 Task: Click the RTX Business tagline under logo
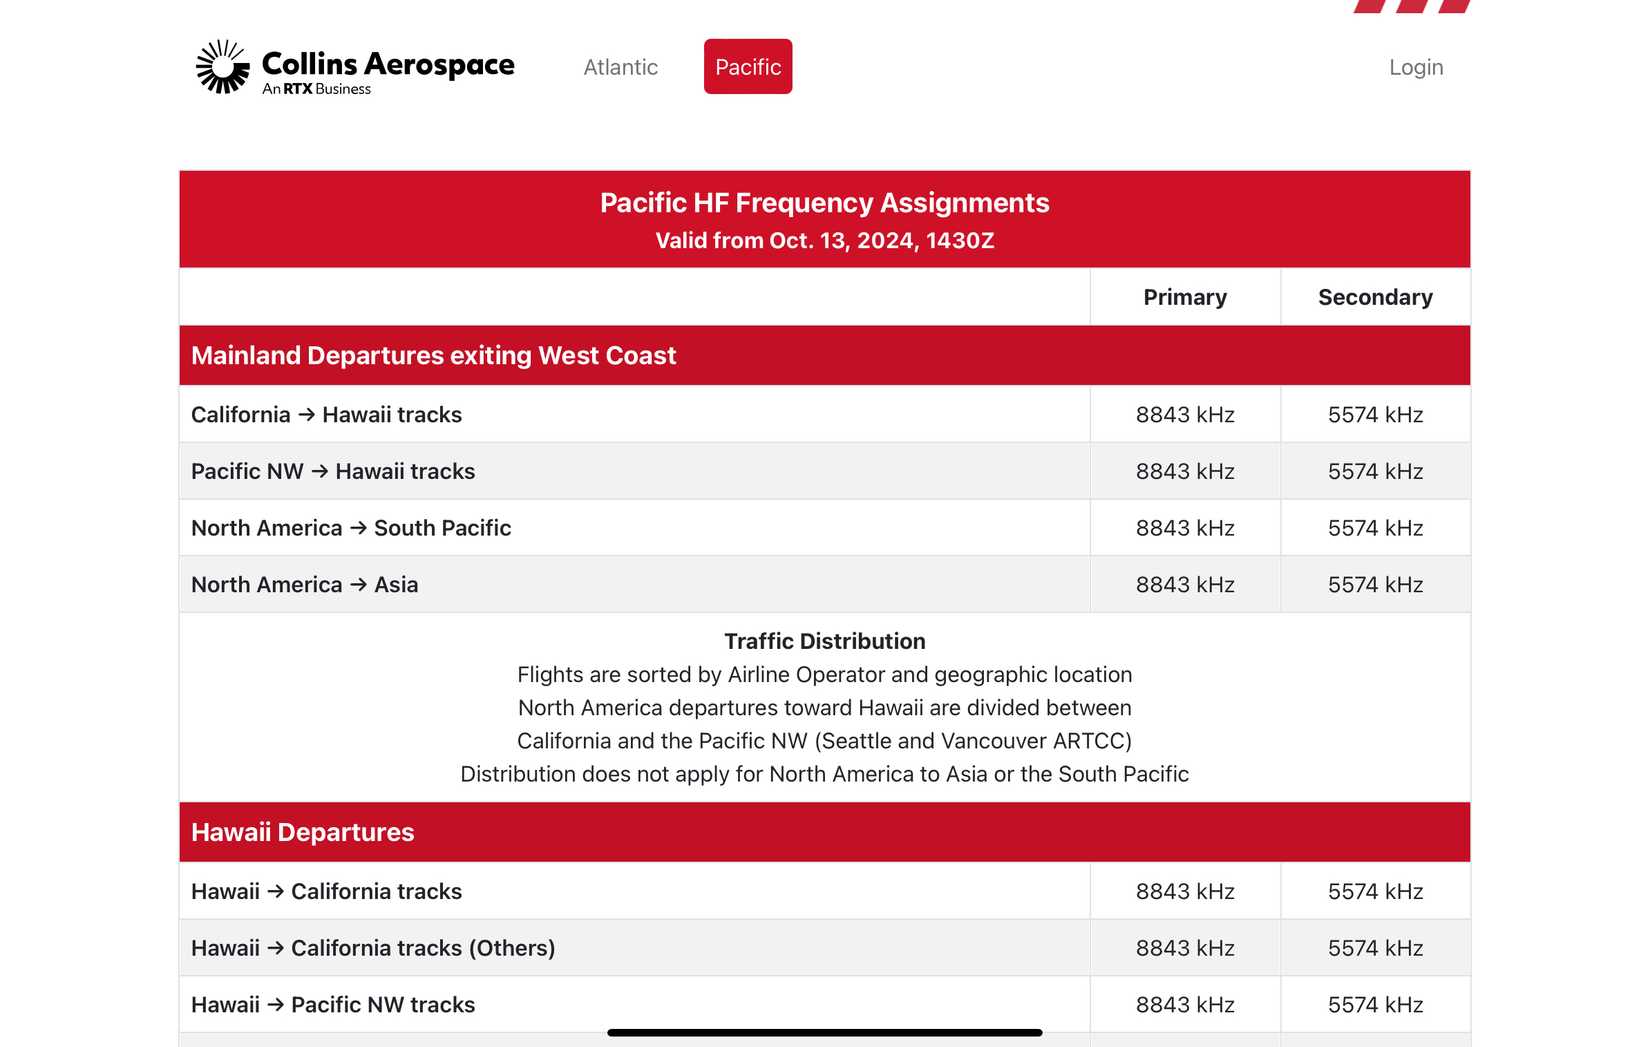pos(316,89)
